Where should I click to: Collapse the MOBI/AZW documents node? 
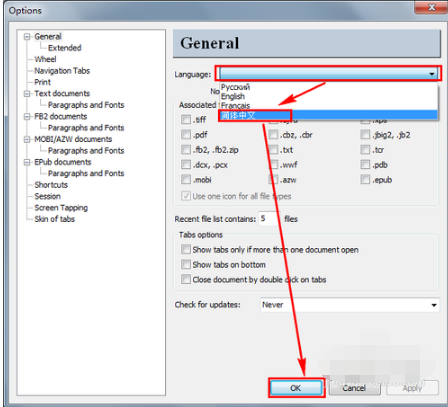[27, 139]
